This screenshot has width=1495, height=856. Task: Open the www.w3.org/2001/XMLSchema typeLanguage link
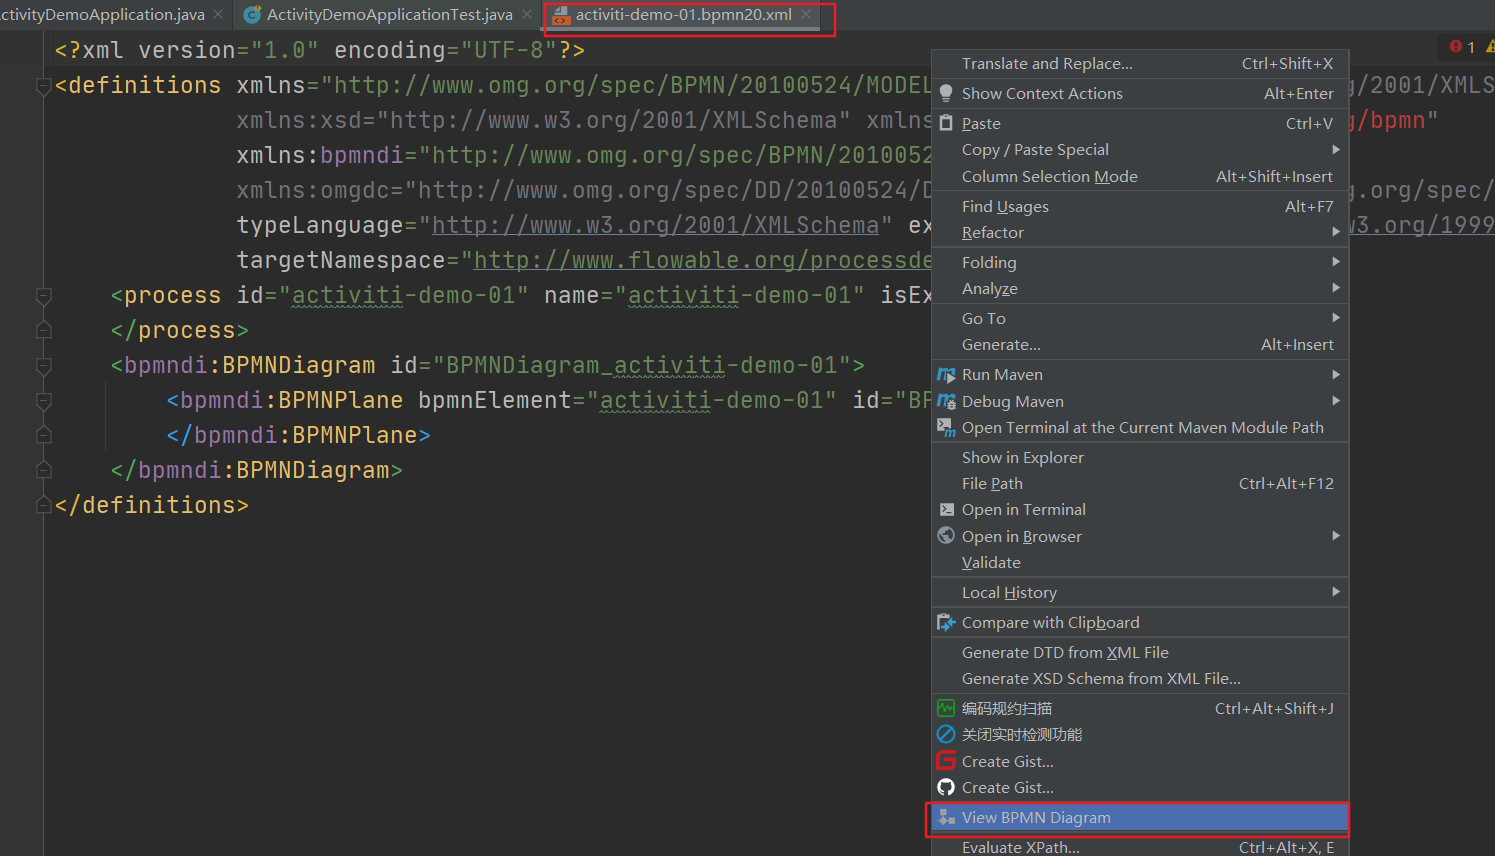(x=655, y=225)
